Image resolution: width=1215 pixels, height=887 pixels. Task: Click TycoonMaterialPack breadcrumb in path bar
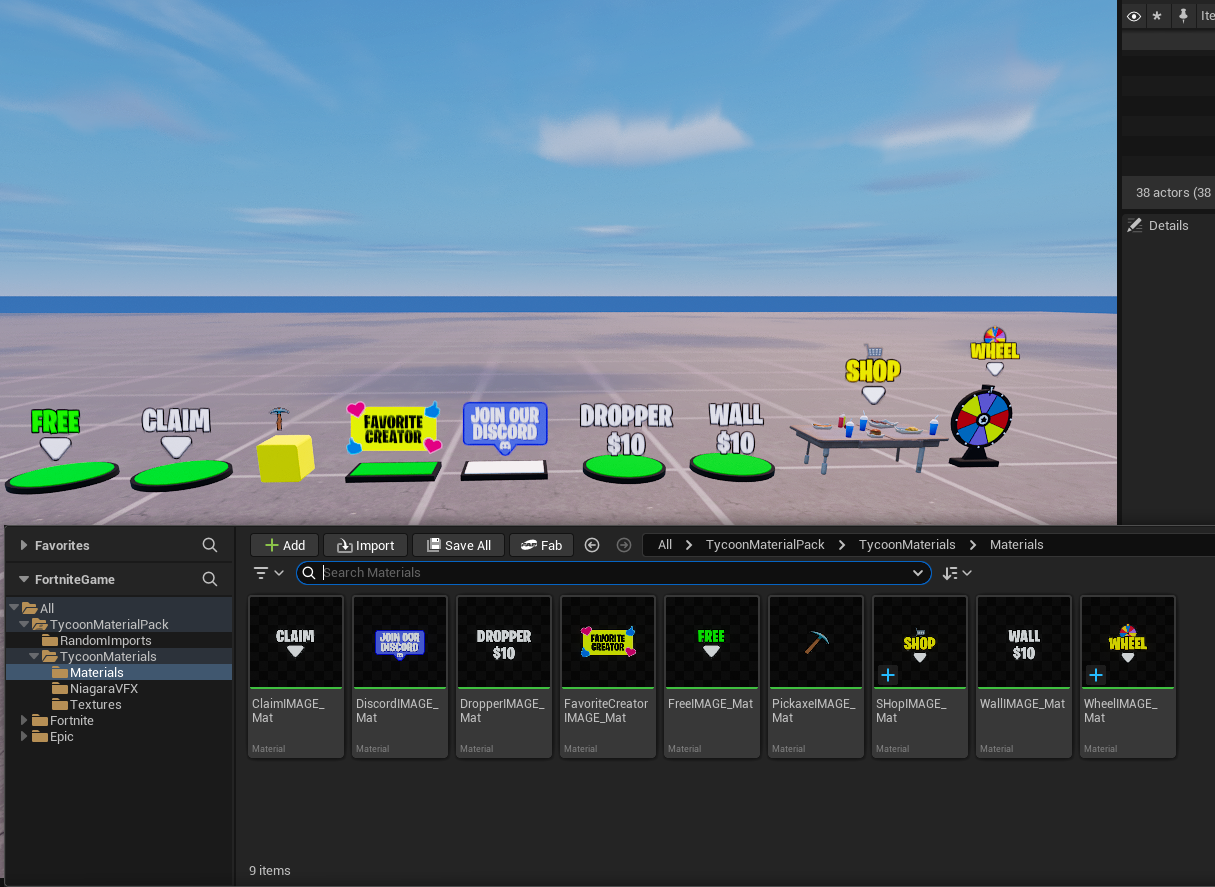pos(765,545)
